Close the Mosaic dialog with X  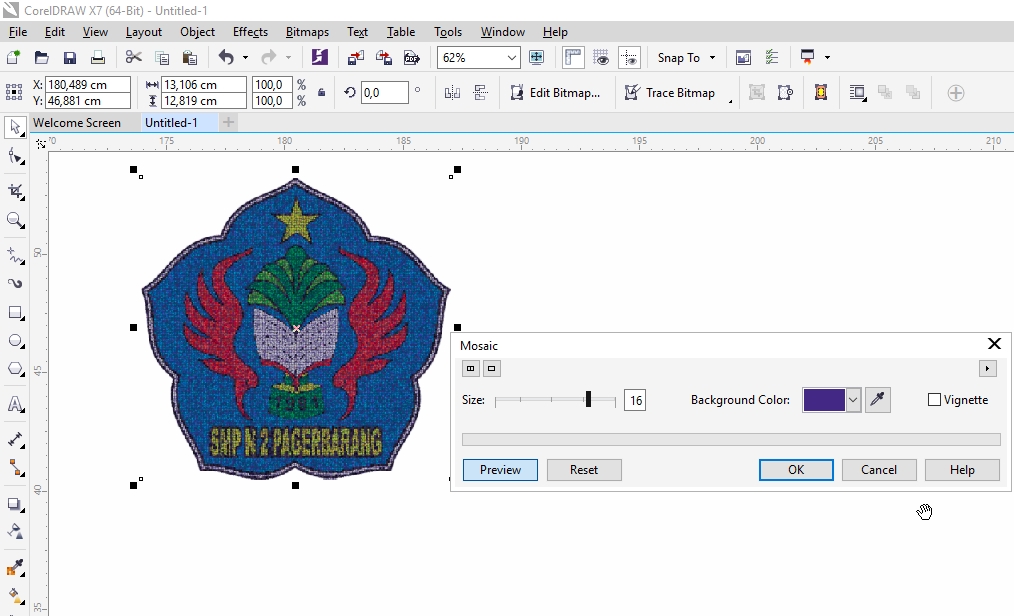[994, 344]
